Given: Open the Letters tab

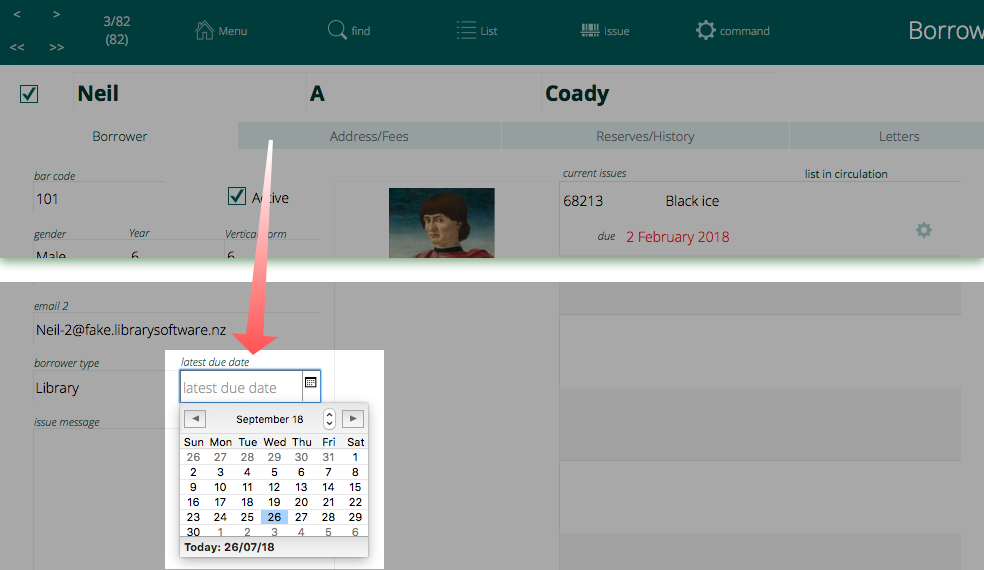Looking at the screenshot, I should [899, 136].
